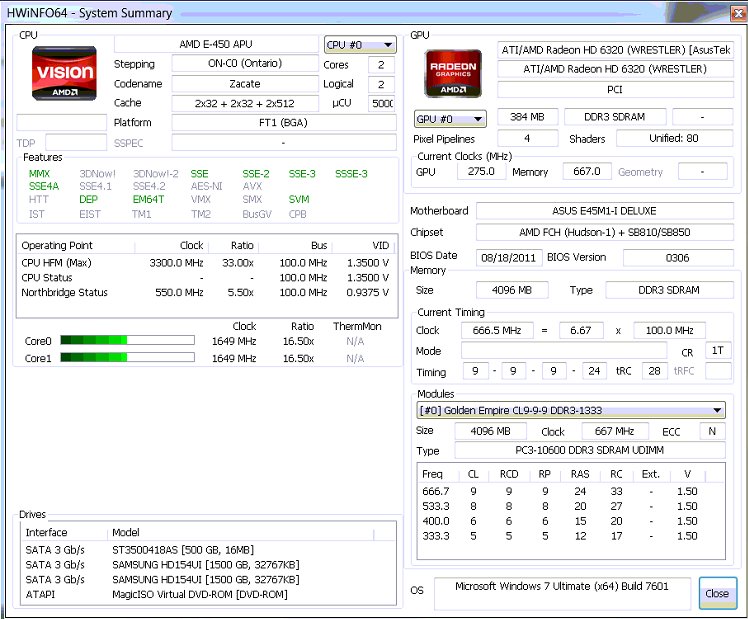
Task: Click the 384 MB video memory field
Action: pyautogui.click(x=528, y=117)
